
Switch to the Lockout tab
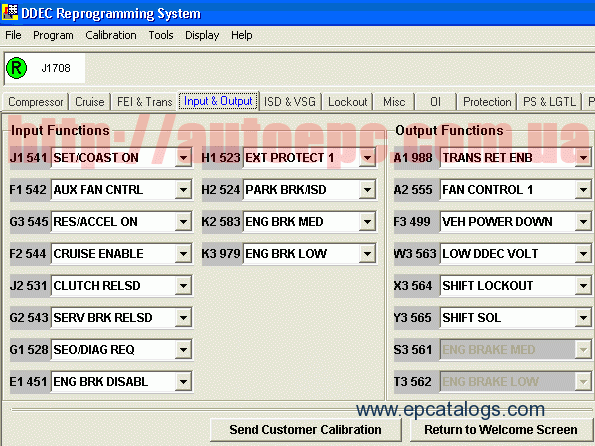point(348,102)
